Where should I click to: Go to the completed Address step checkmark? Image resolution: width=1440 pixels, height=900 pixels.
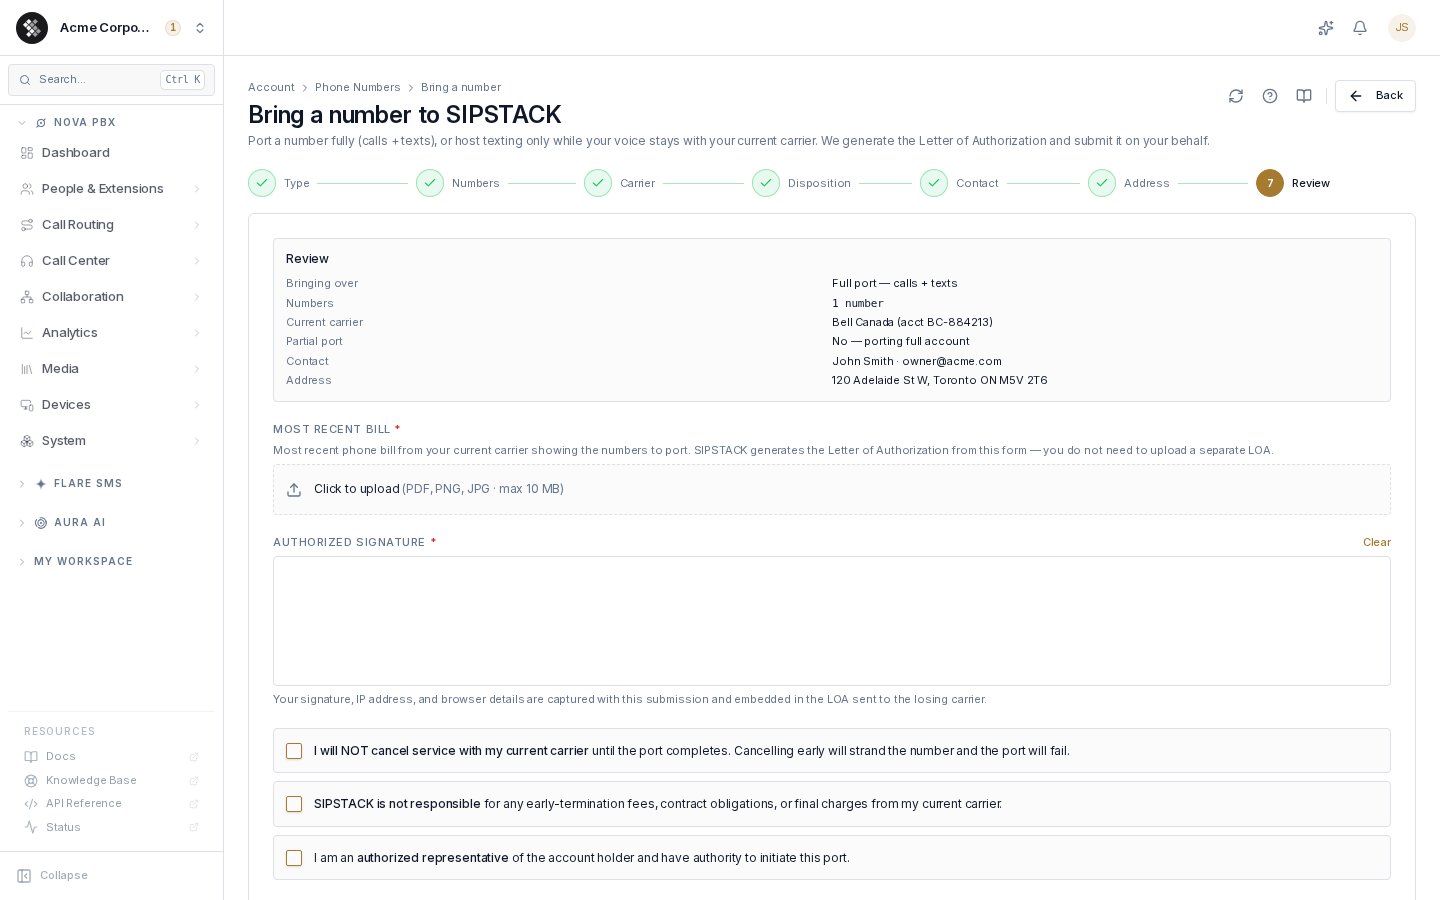click(1102, 183)
